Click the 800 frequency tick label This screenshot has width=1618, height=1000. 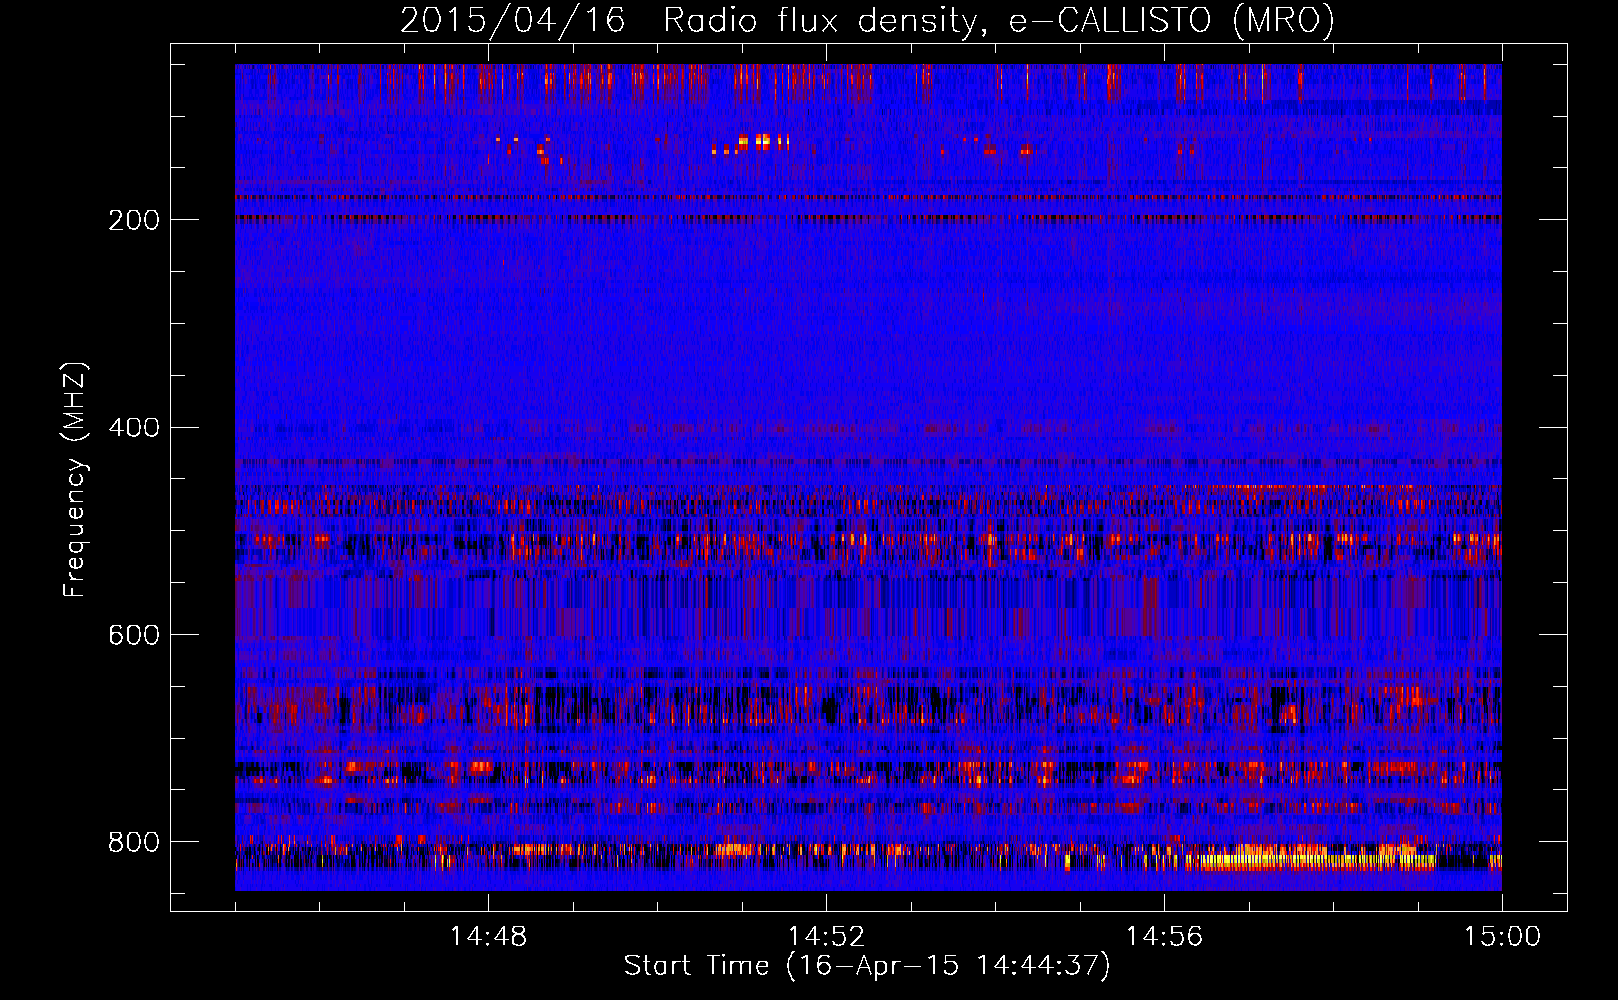(134, 843)
